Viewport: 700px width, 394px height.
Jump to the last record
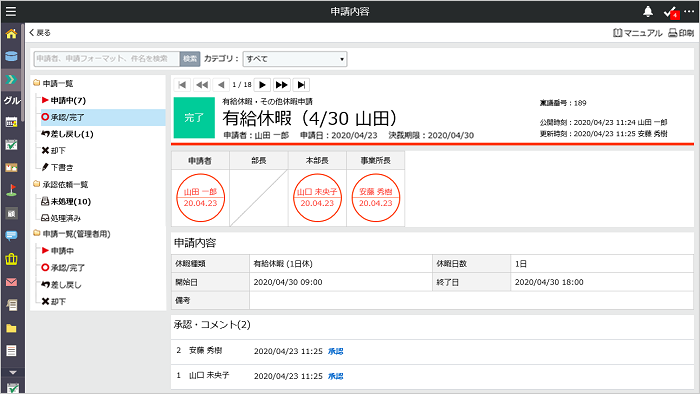pos(301,85)
